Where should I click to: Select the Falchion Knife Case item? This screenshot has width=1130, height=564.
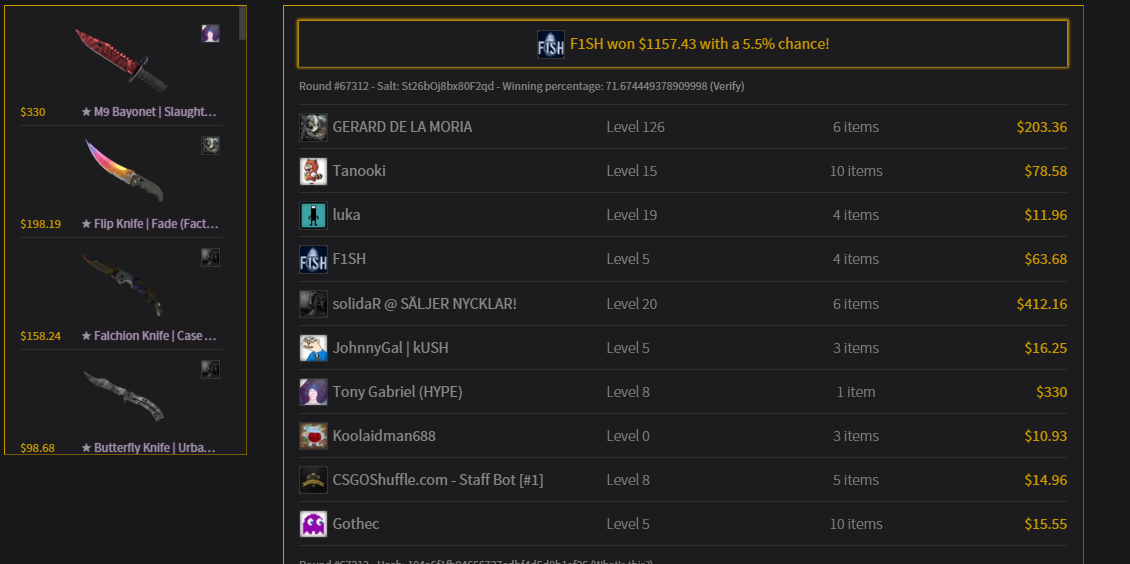[120, 292]
